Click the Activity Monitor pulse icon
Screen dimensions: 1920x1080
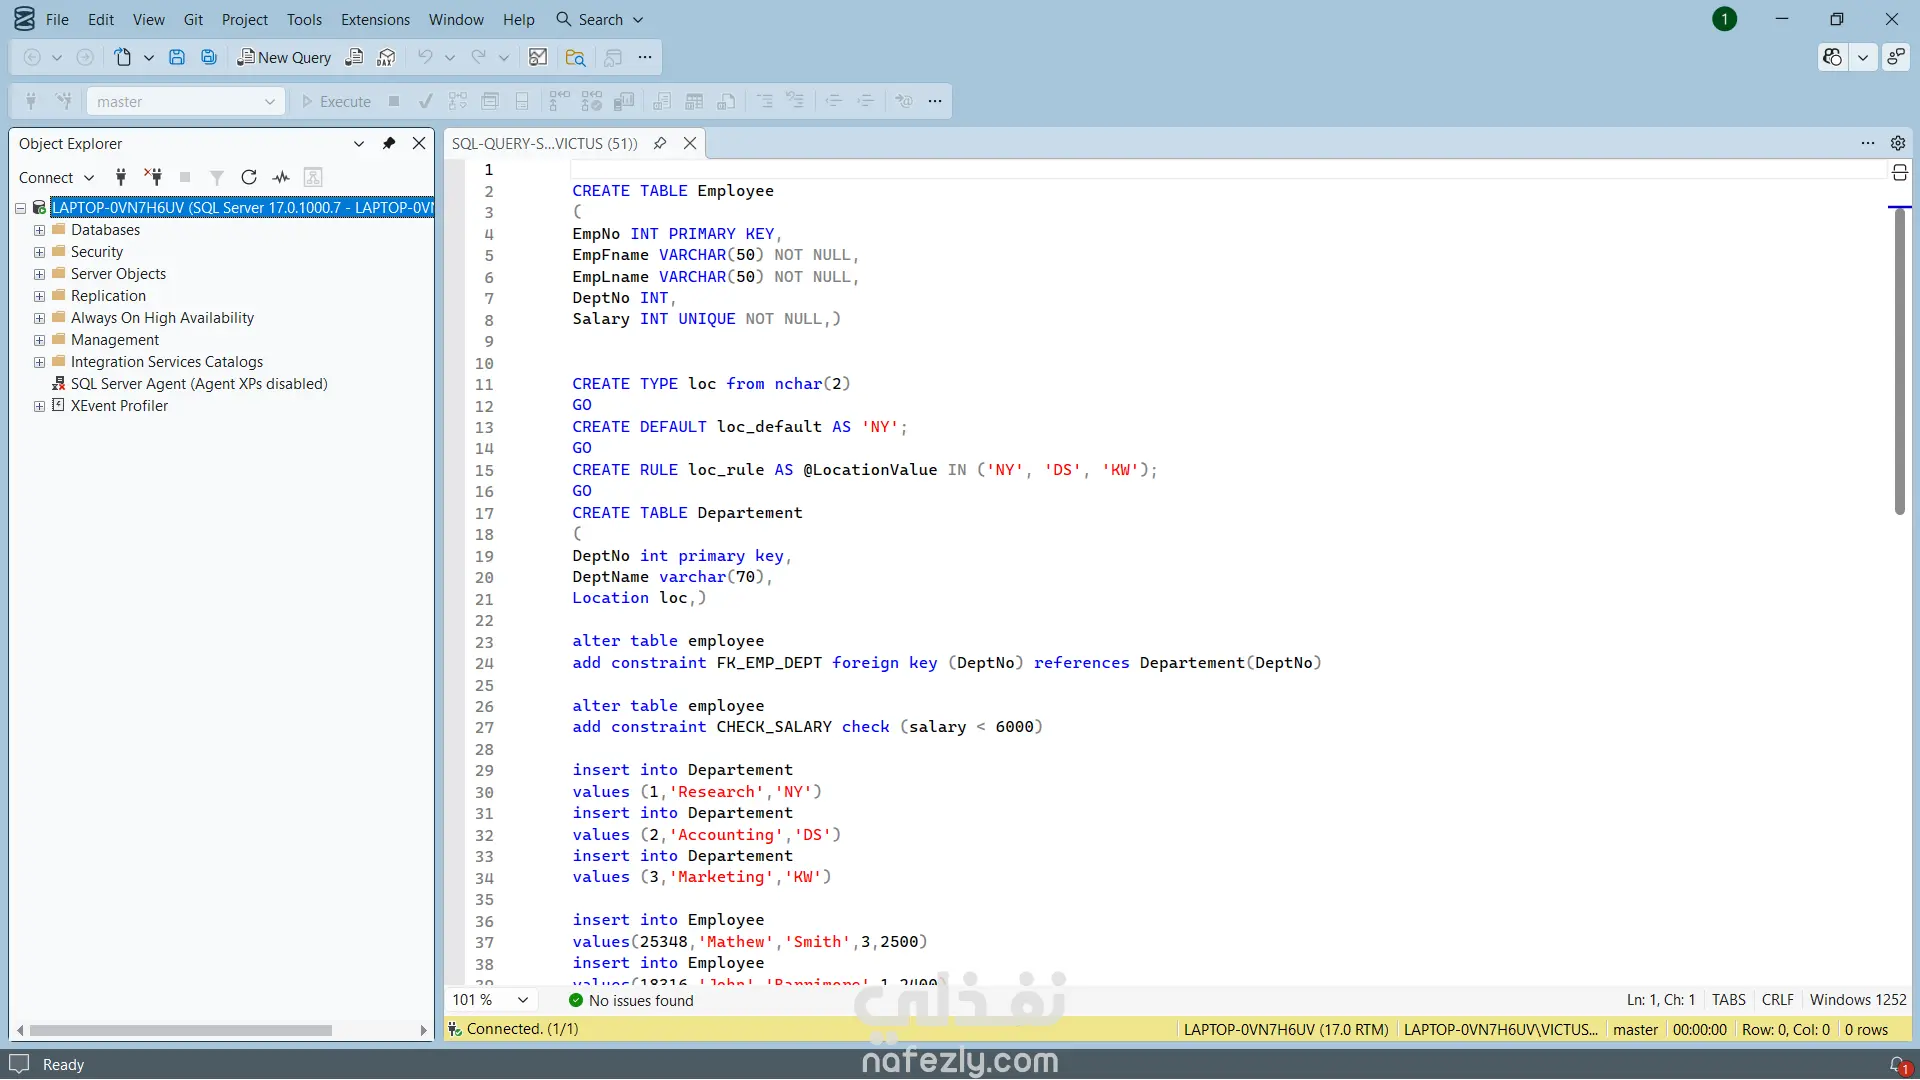pos(281,177)
